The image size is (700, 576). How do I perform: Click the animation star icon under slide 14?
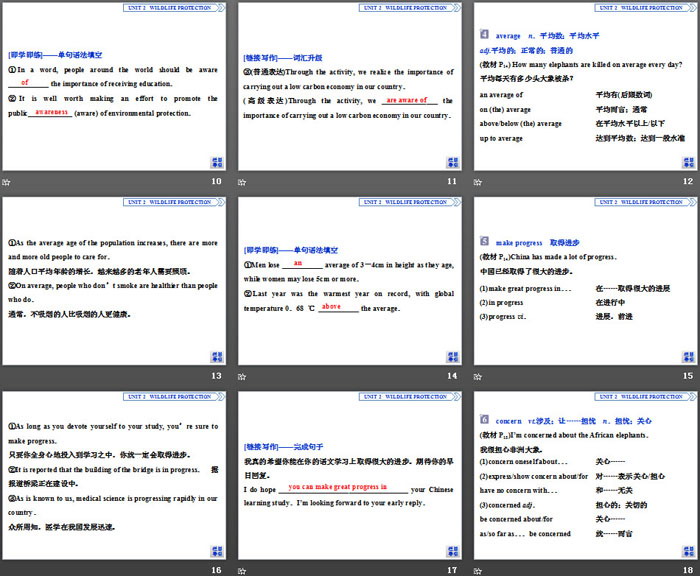point(242,376)
